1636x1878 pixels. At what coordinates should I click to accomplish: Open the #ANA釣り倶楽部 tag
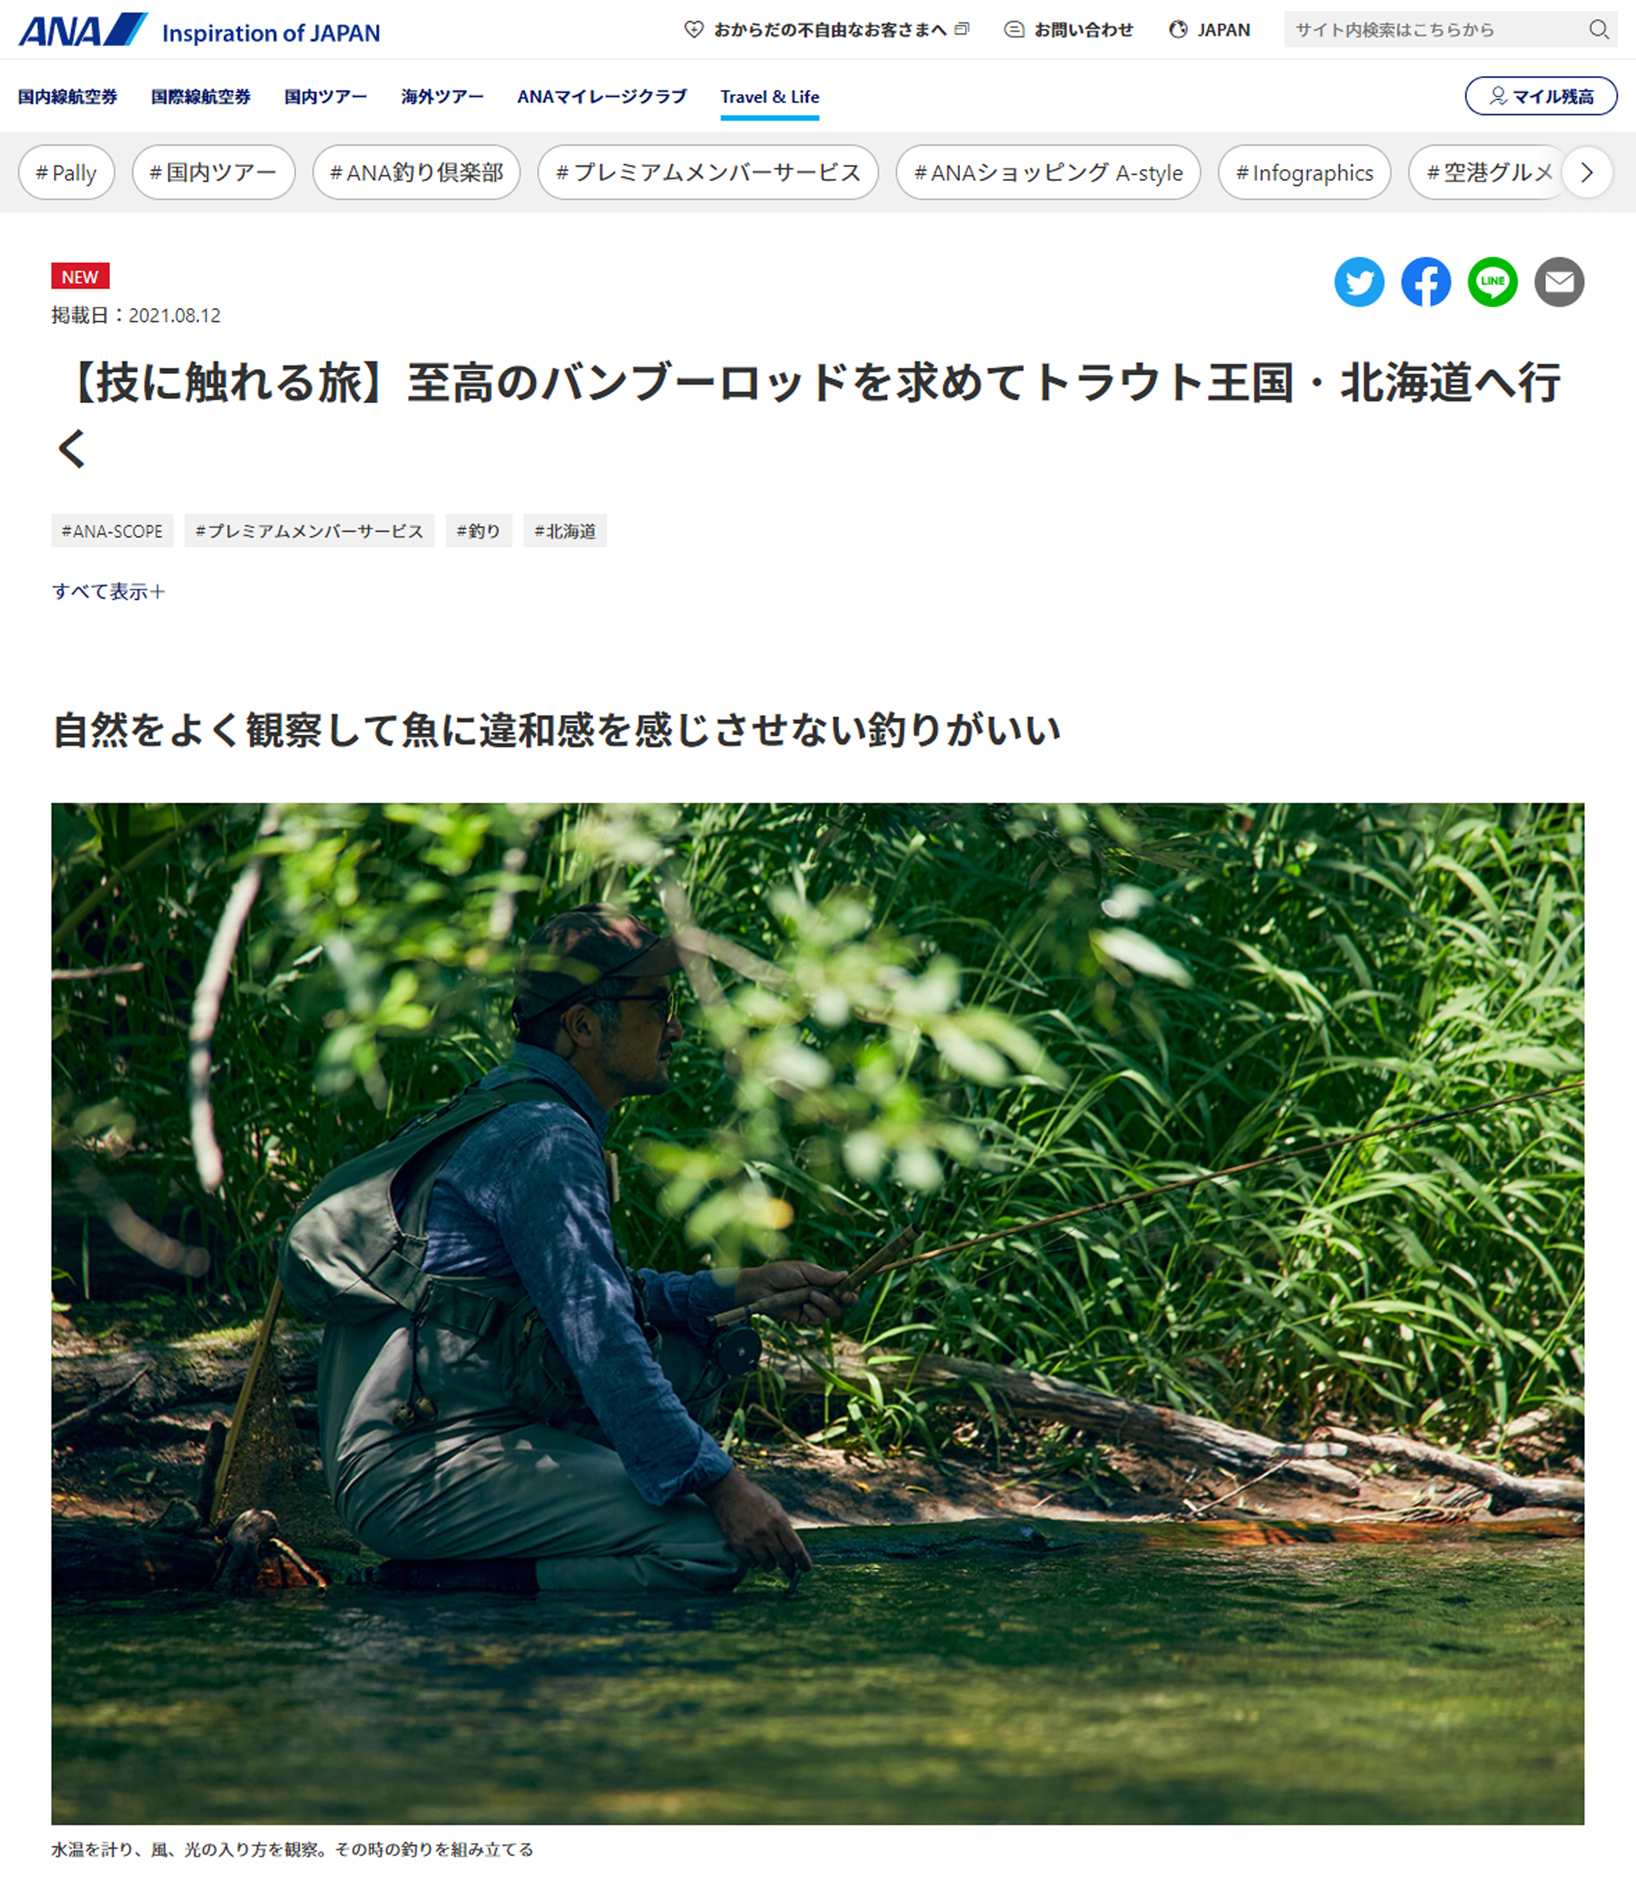(x=416, y=172)
